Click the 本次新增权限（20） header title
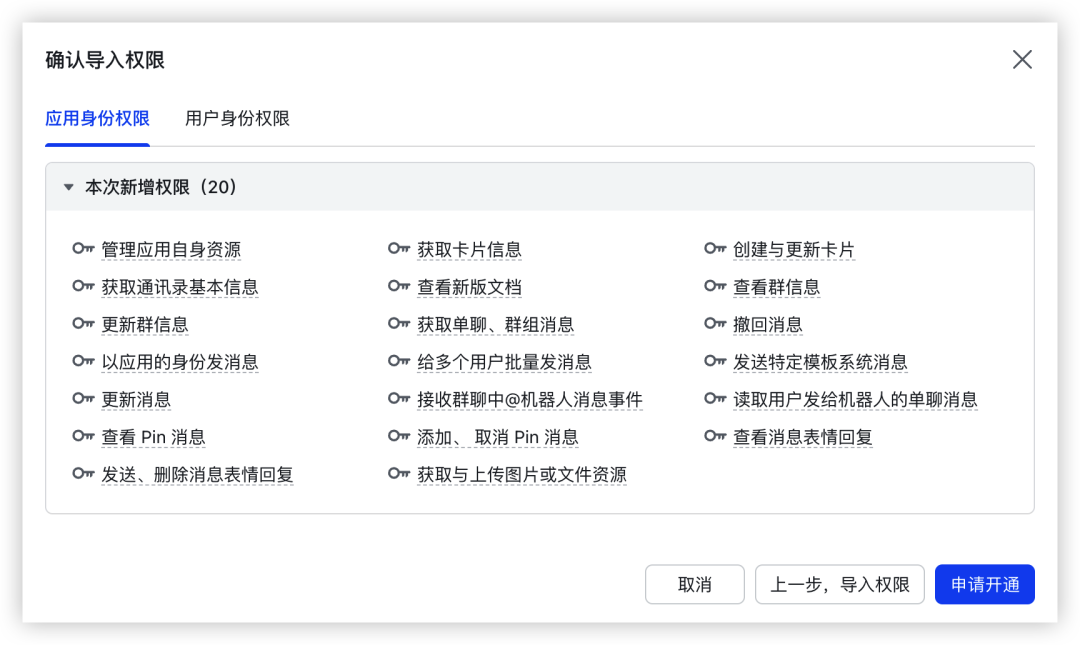 tap(161, 187)
